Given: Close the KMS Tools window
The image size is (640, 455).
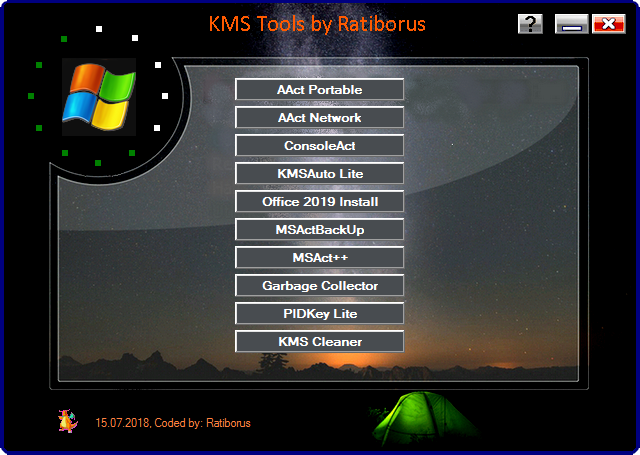Looking at the screenshot, I should (608, 24).
